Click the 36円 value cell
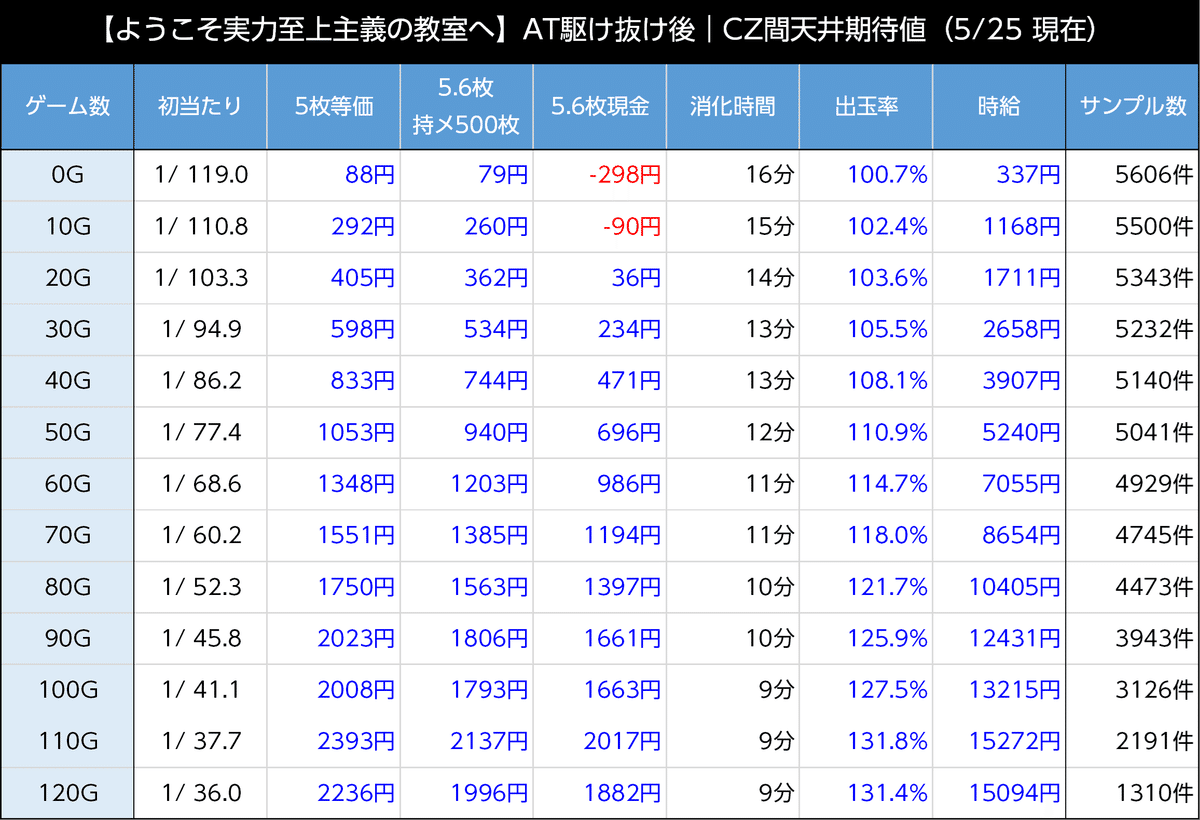1200x820 pixels. click(599, 278)
